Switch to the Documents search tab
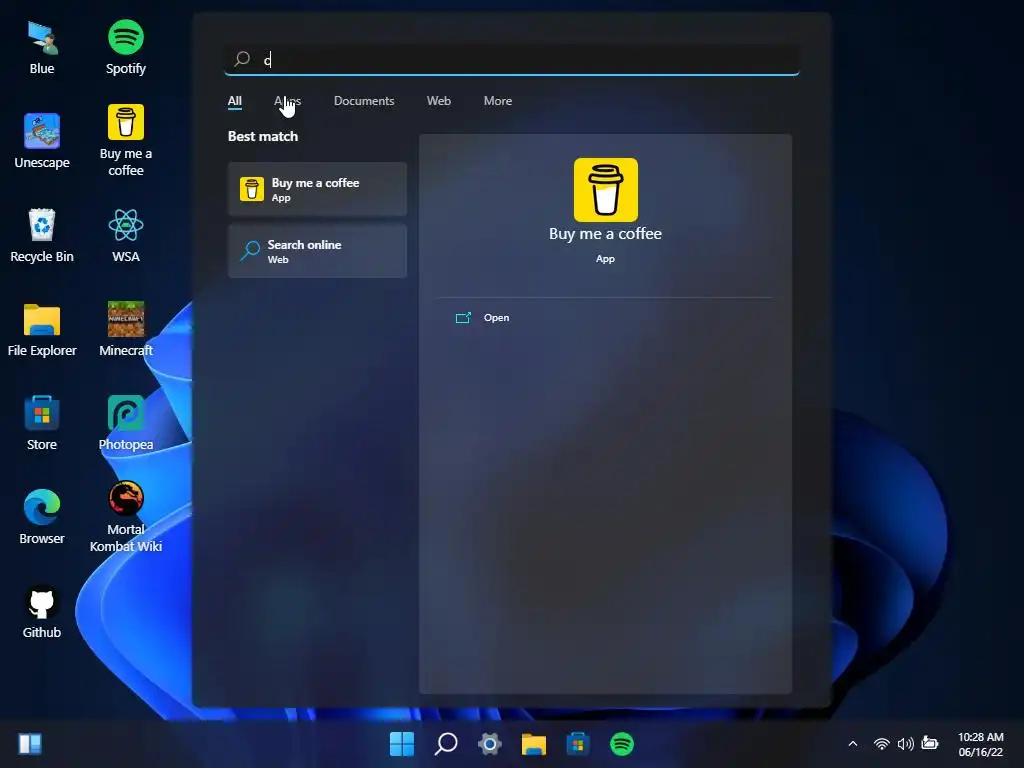 click(364, 101)
